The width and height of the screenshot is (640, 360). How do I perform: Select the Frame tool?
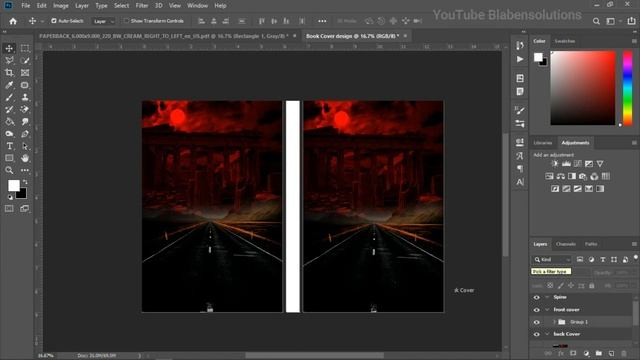click(25, 73)
